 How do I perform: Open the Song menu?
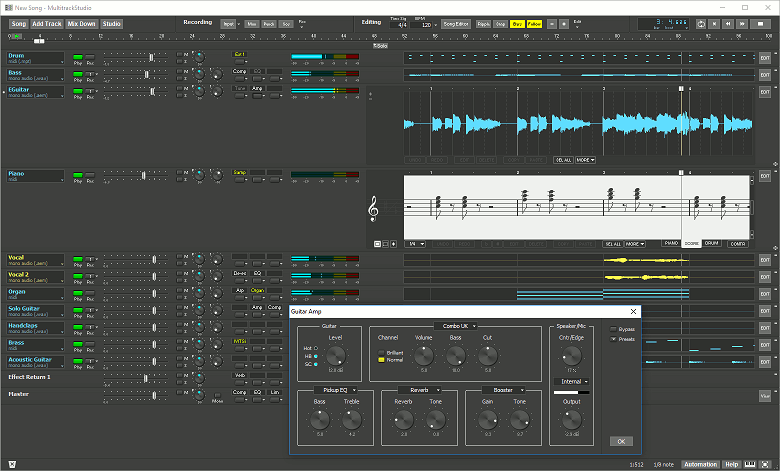[x=18, y=22]
